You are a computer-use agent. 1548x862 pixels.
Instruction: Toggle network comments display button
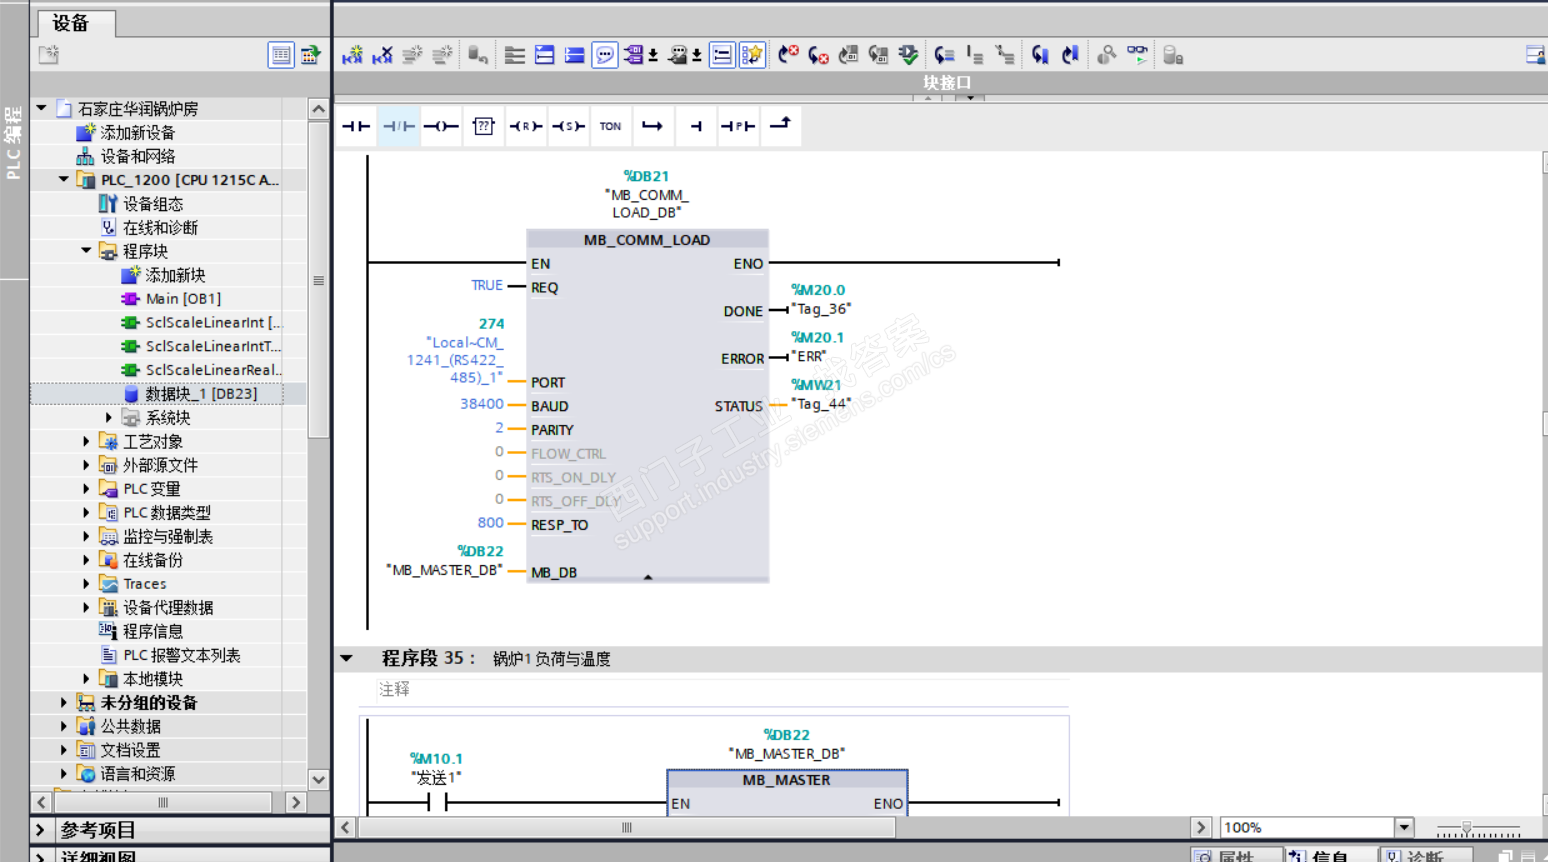[605, 55]
